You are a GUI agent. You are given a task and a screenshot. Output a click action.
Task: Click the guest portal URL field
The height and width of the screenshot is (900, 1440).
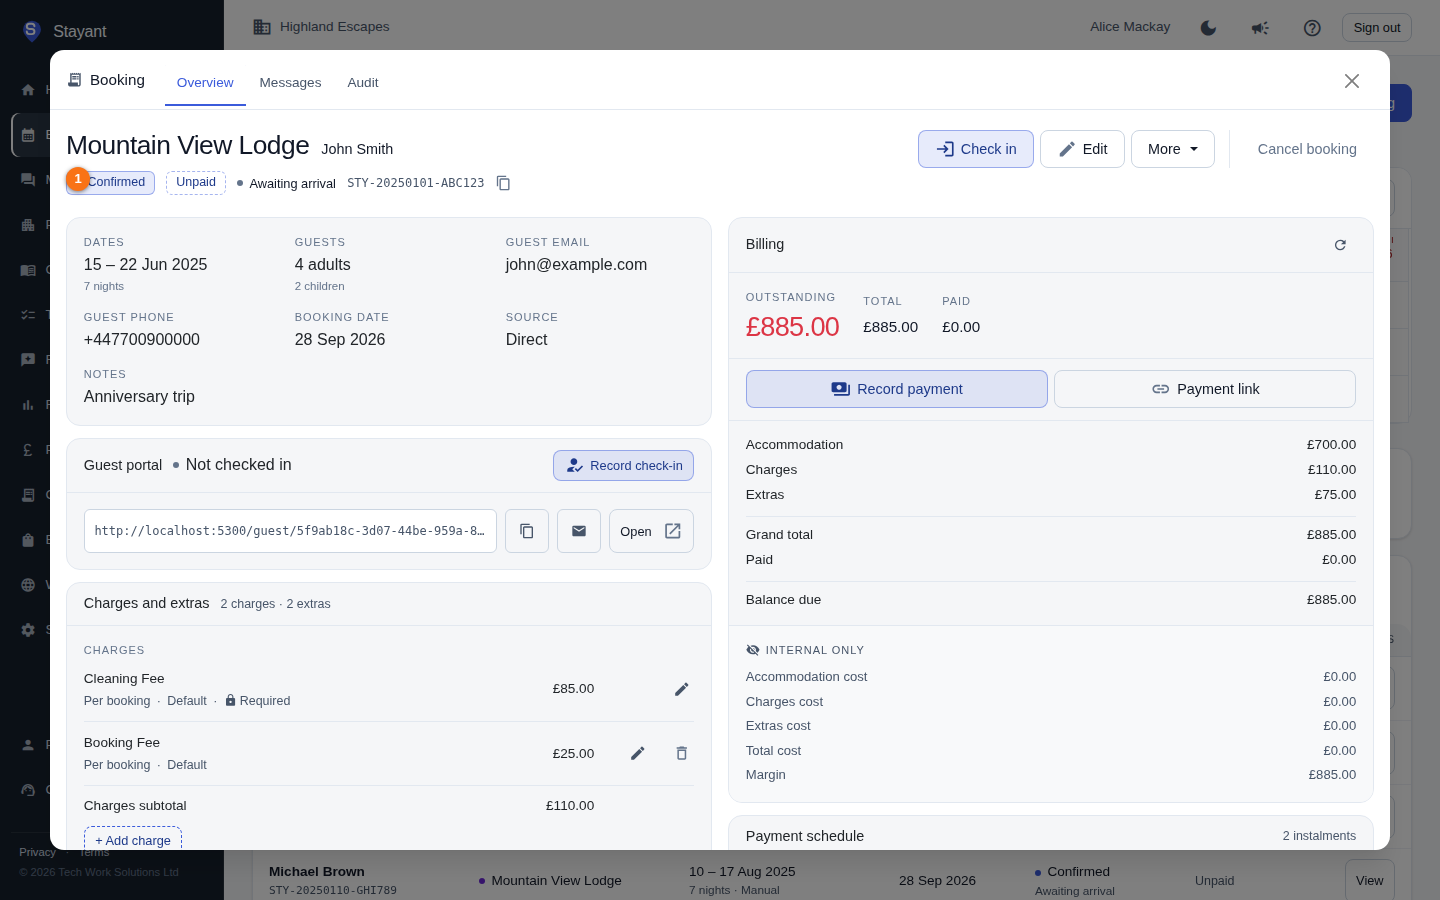click(x=290, y=531)
